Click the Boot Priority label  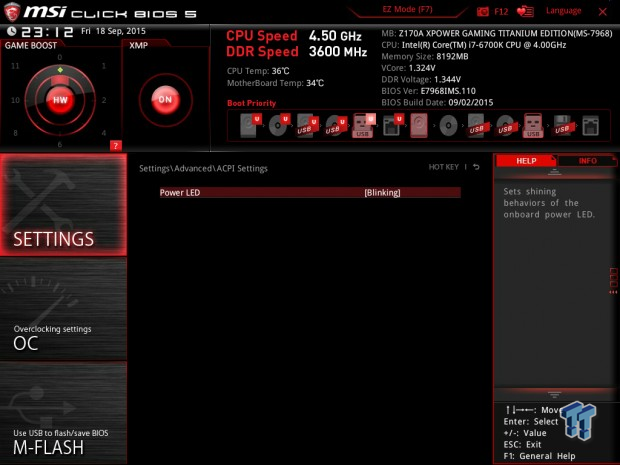(x=251, y=103)
